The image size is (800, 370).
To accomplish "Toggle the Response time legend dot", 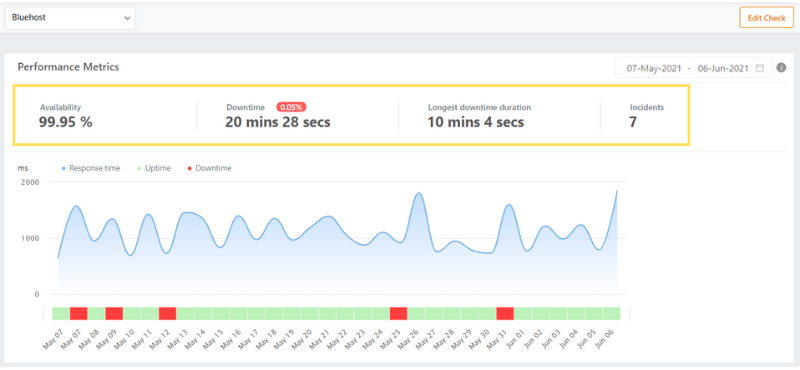I will (63, 168).
